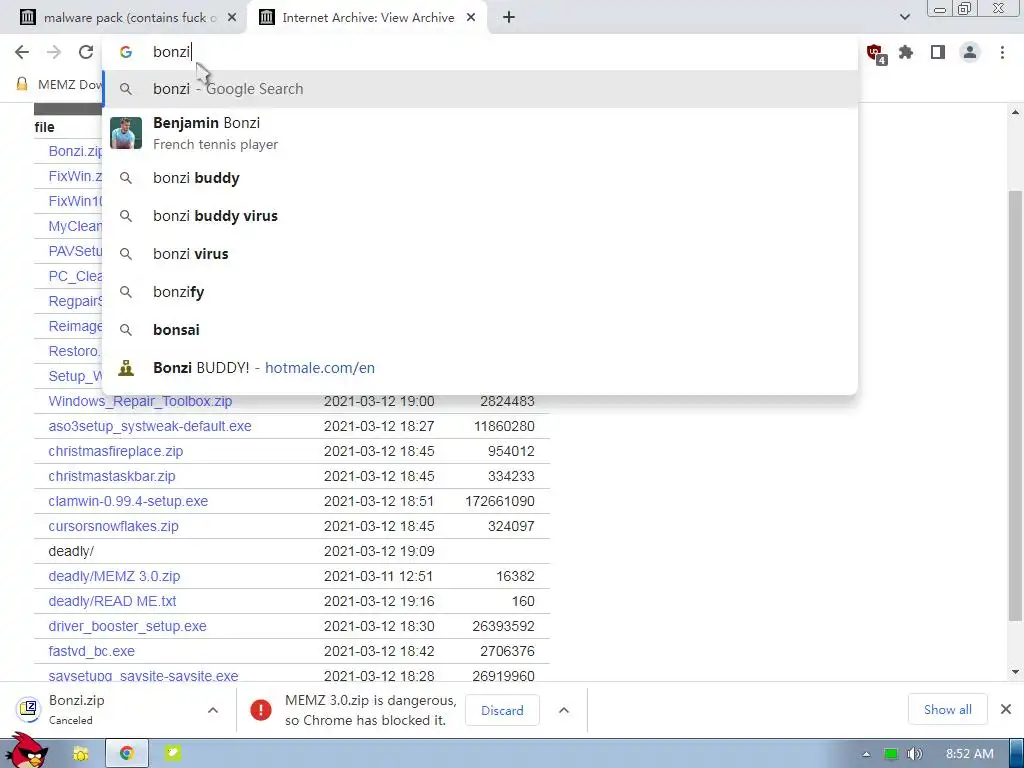
Task: Expand the tab search dropdown arrow
Action: 904,18
